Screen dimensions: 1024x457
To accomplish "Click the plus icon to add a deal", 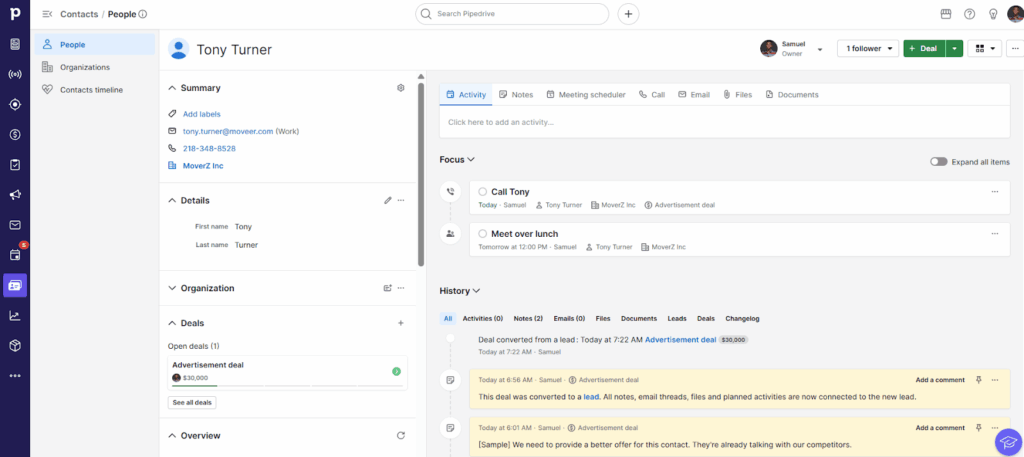I will (401, 323).
